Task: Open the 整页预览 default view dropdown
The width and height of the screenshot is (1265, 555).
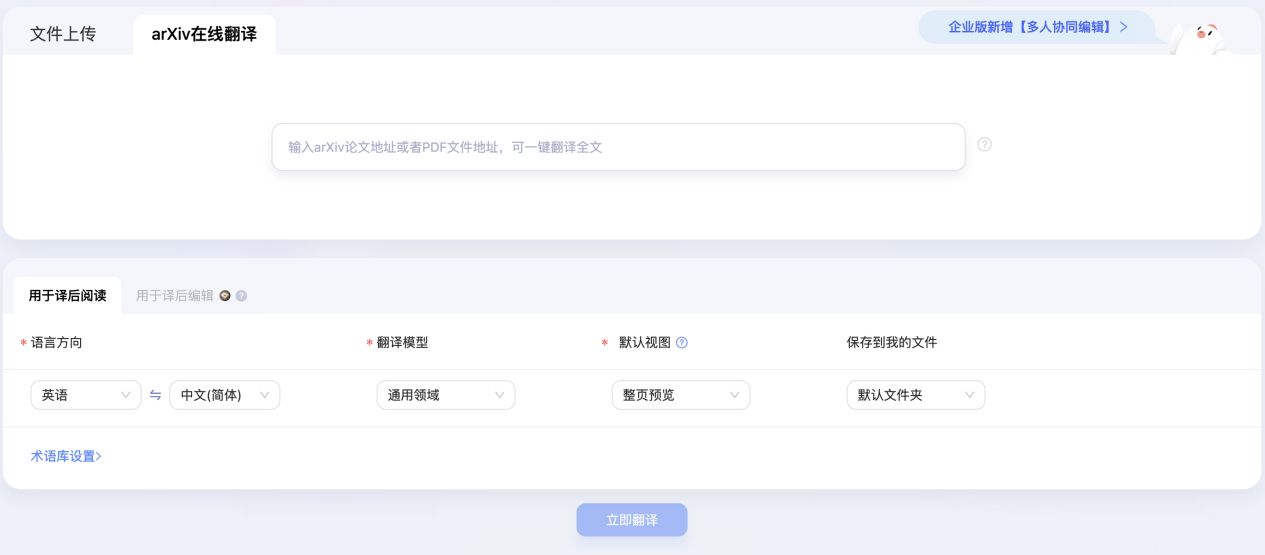Action: point(681,395)
